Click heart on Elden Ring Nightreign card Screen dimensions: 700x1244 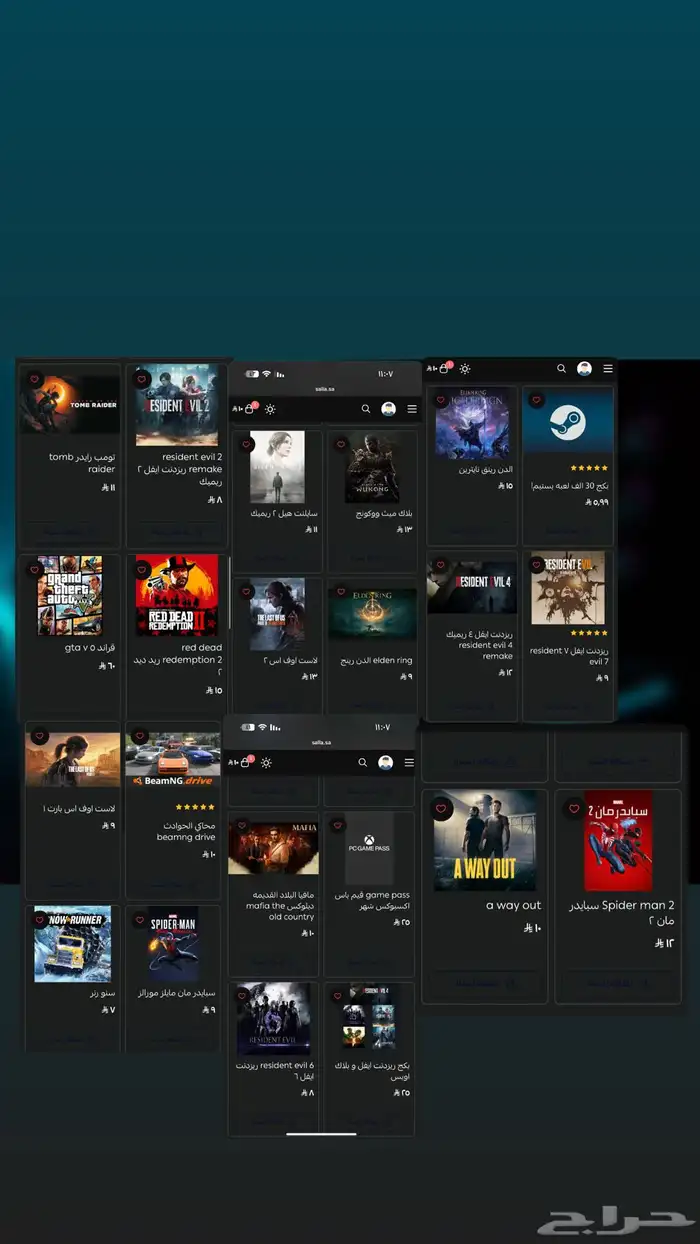click(441, 400)
